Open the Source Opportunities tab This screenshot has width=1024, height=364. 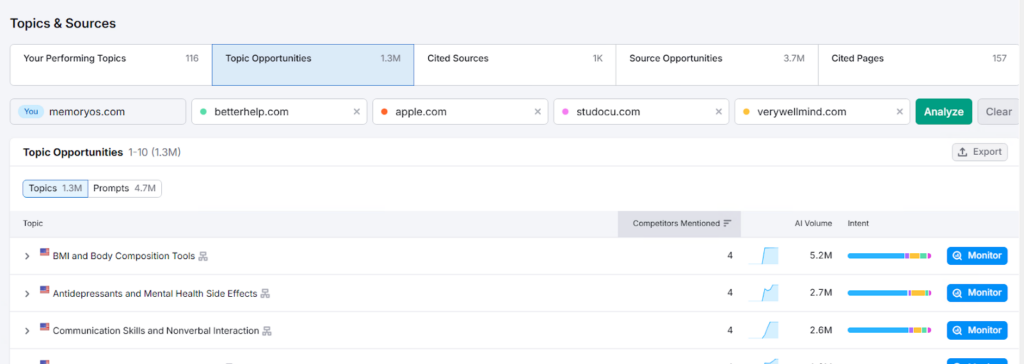tap(716, 65)
